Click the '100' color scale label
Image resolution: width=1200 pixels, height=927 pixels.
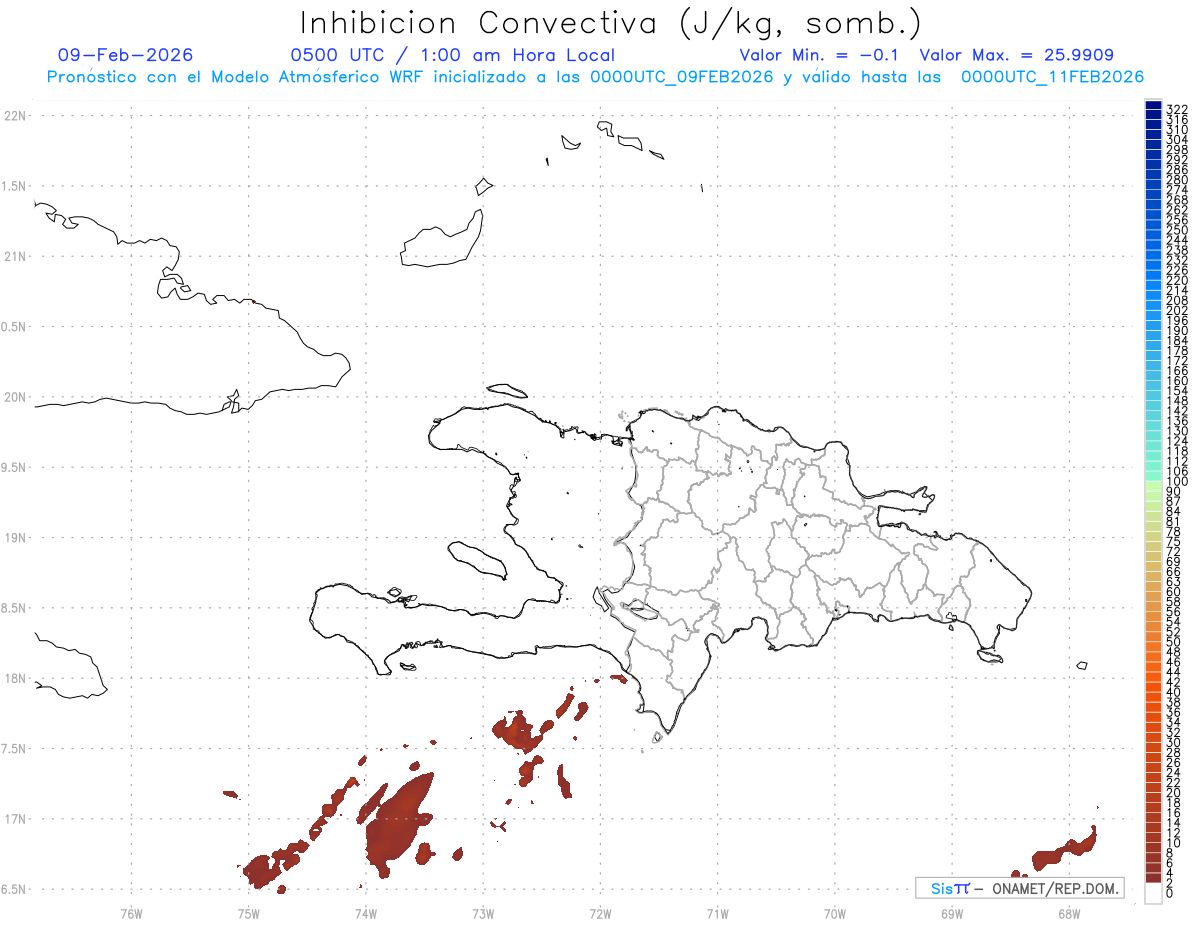(x=1177, y=483)
